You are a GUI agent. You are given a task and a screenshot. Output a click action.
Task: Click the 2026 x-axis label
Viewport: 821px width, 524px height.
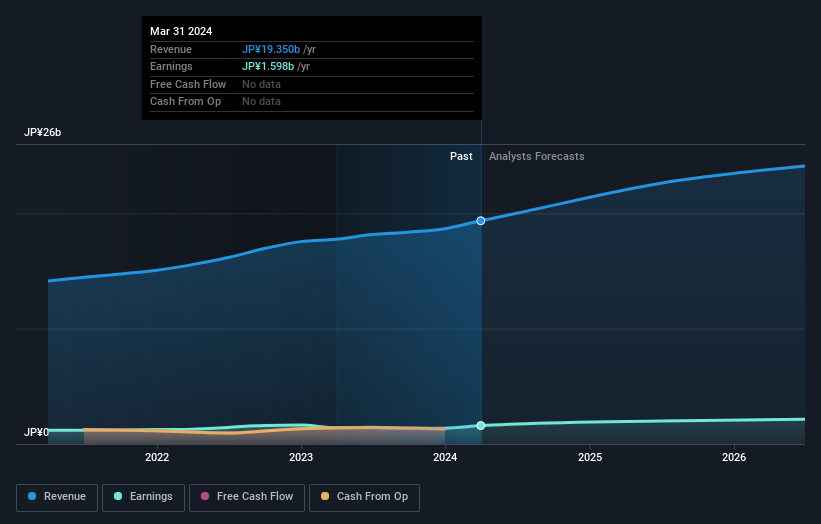pyautogui.click(x=734, y=458)
